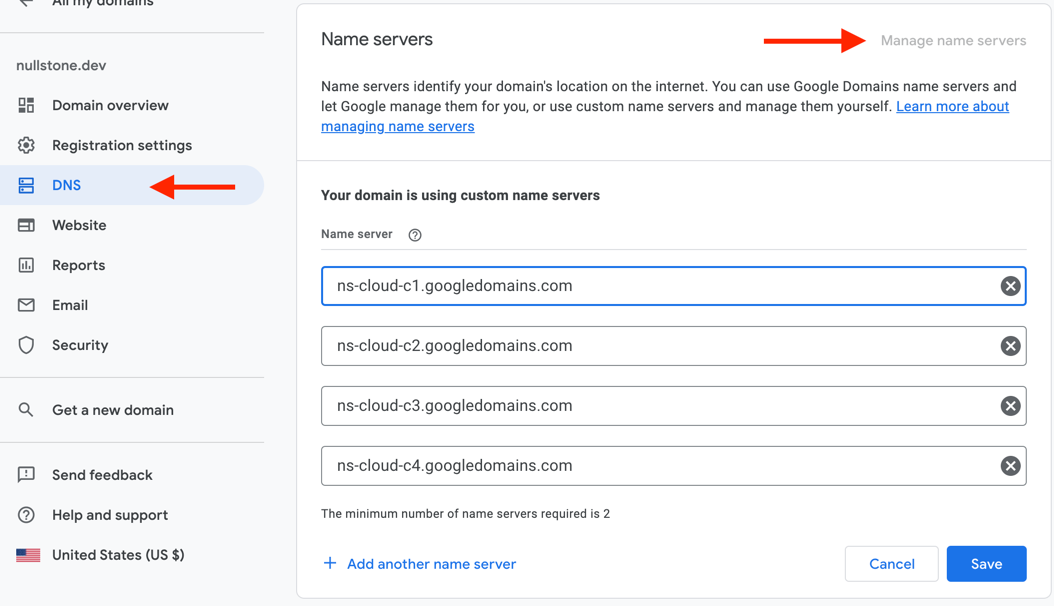Image resolution: width=1054 pixels, height=606 pixels.
Task: Add another name server
Action: (x=418, y=563)
